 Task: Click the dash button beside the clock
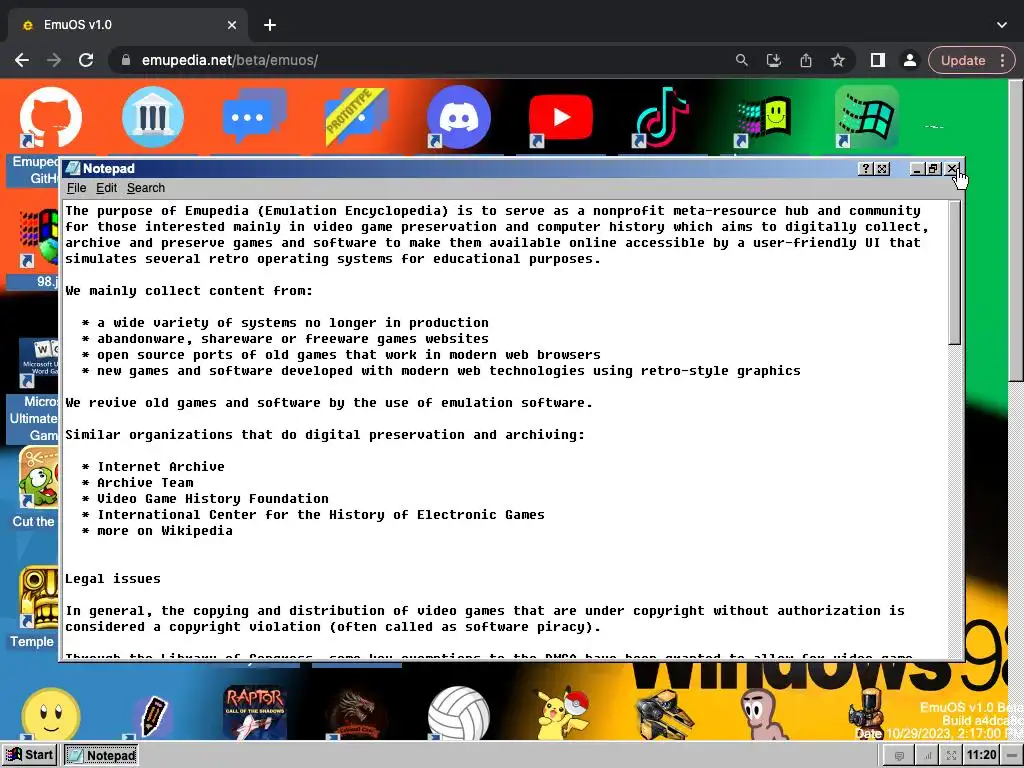pos(1012,756)
